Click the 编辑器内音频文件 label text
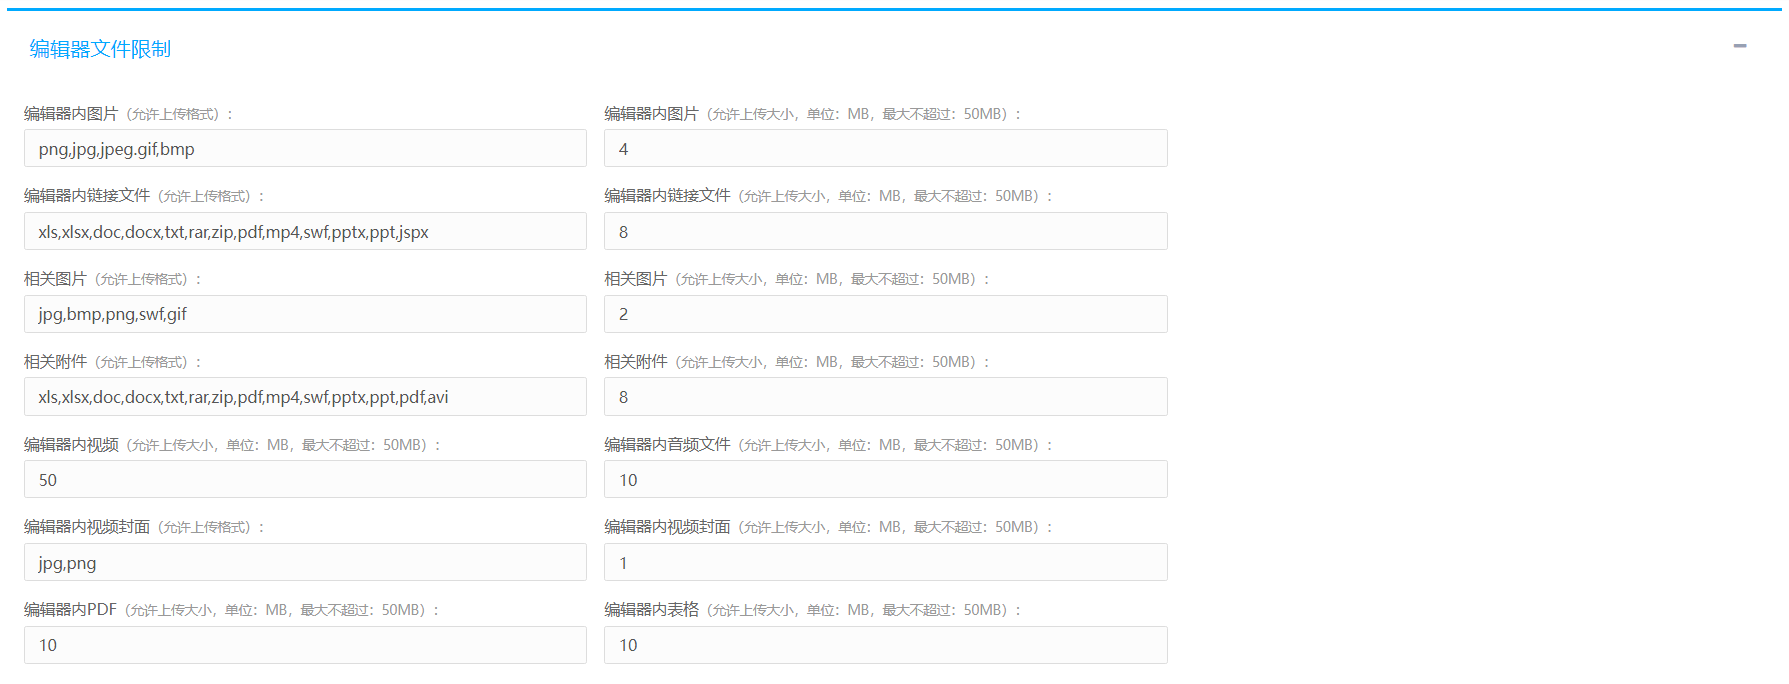This screenshot has width=1789, height=684. pyautogui.click(x=667, y=445)
